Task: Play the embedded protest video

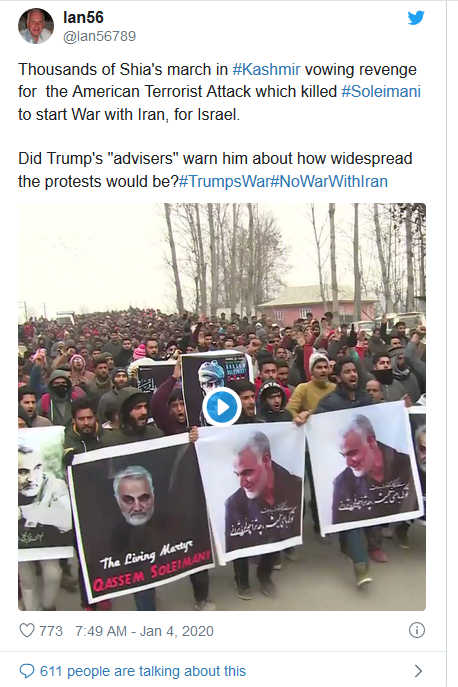Action: pos(222,407)
